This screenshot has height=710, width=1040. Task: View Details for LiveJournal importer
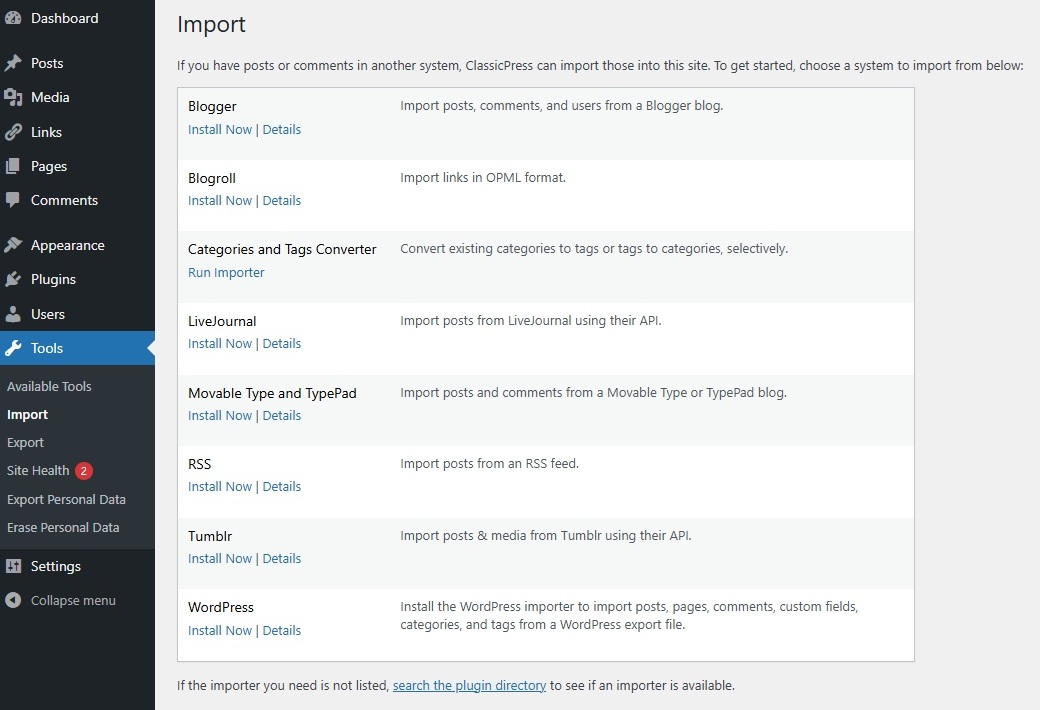[x=281, y=344]
